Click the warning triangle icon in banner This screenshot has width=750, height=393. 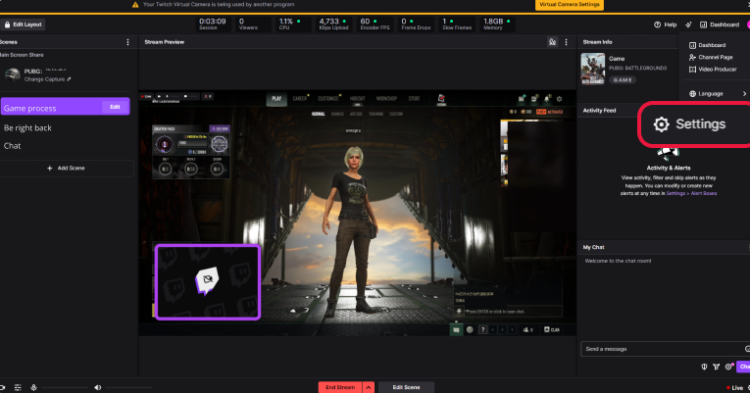point(135,4)
